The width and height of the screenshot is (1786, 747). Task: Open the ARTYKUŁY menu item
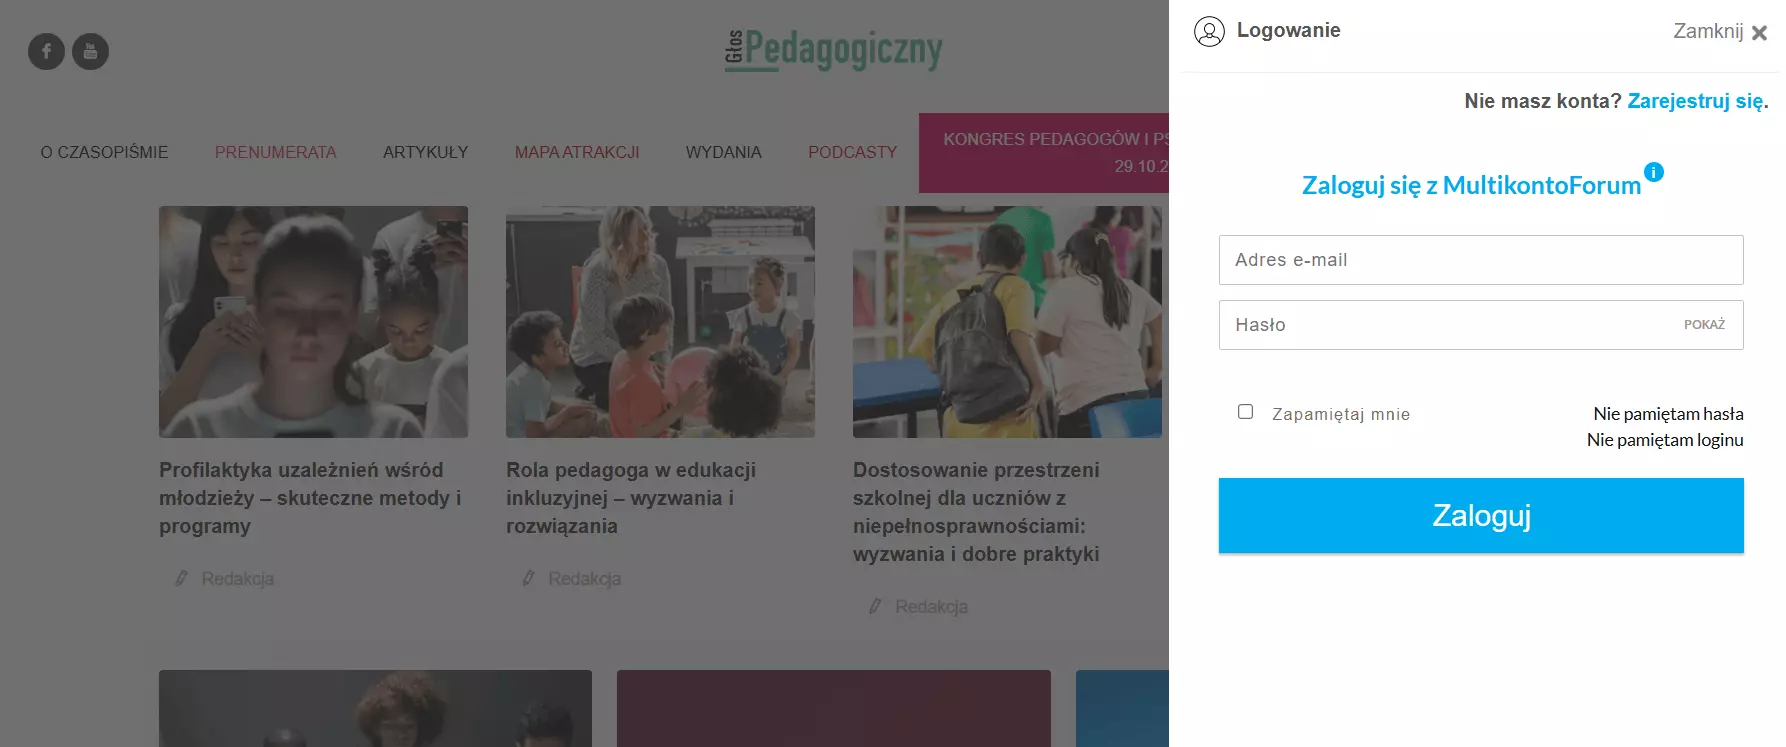pos(425,152)
